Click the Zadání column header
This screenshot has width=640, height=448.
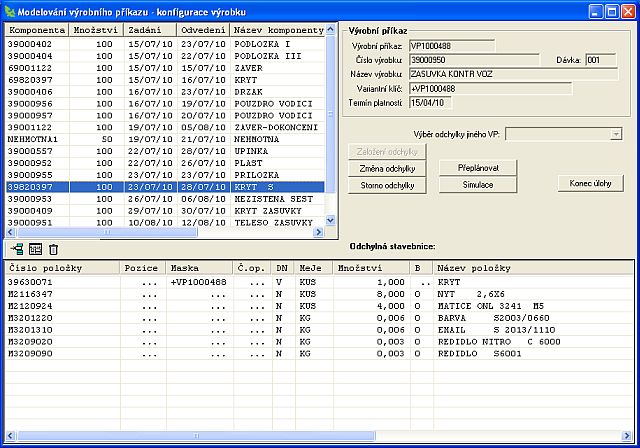(150, 30)
